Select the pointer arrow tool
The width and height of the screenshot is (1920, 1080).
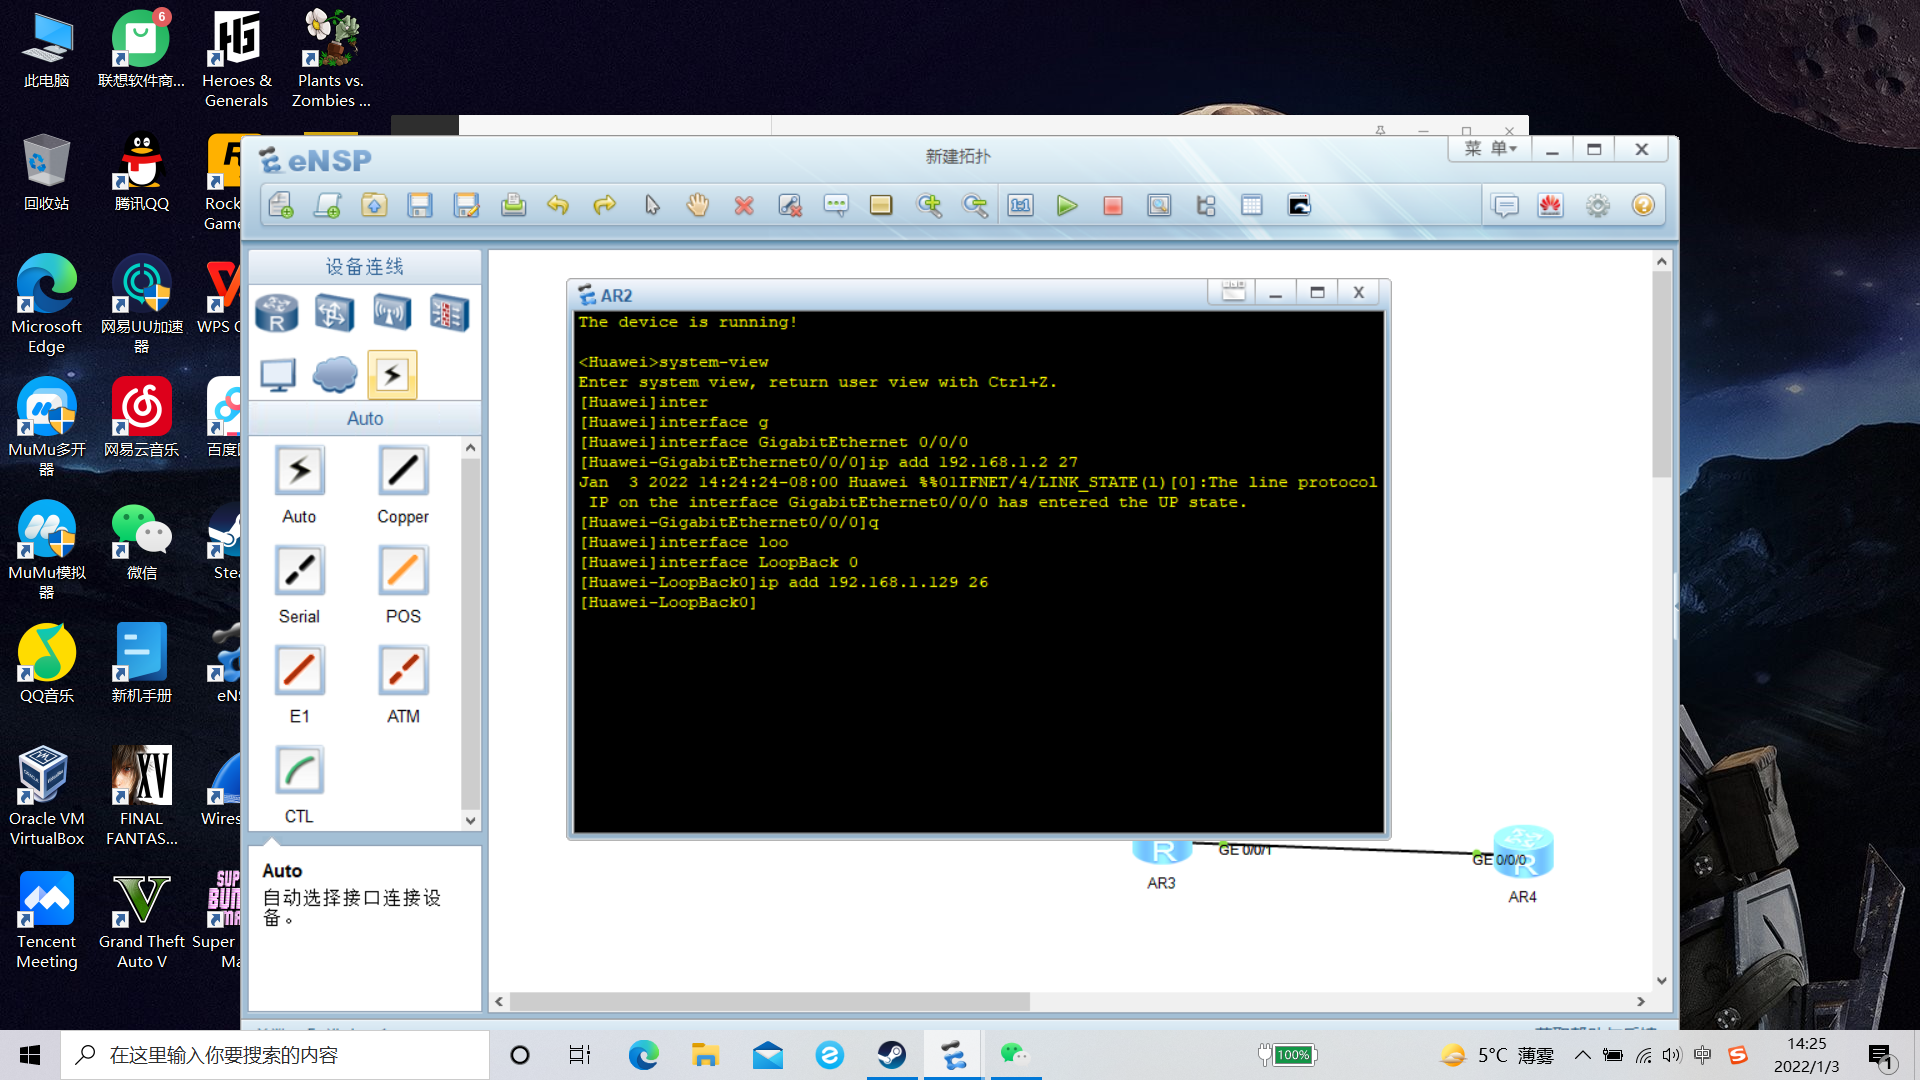pyautogui.click(x=652, y=205)
